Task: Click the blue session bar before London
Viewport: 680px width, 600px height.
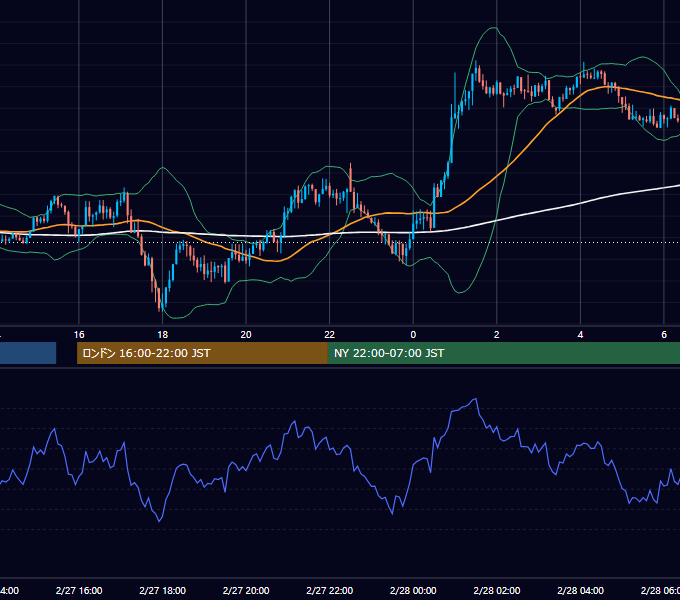Action: [28, 353]
